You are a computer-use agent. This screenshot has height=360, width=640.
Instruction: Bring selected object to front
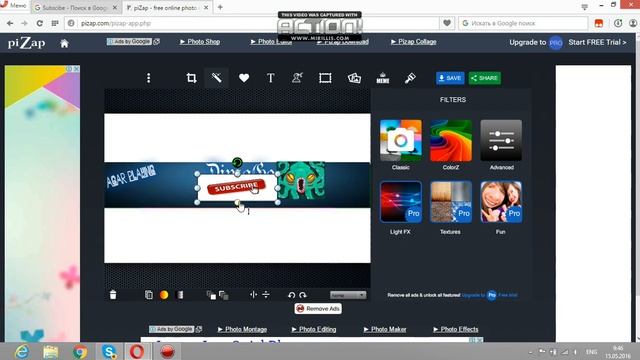(211, 295)
